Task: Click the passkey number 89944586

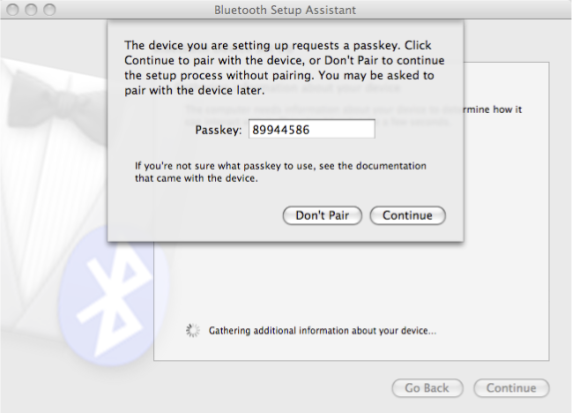Action: point(281,130)
